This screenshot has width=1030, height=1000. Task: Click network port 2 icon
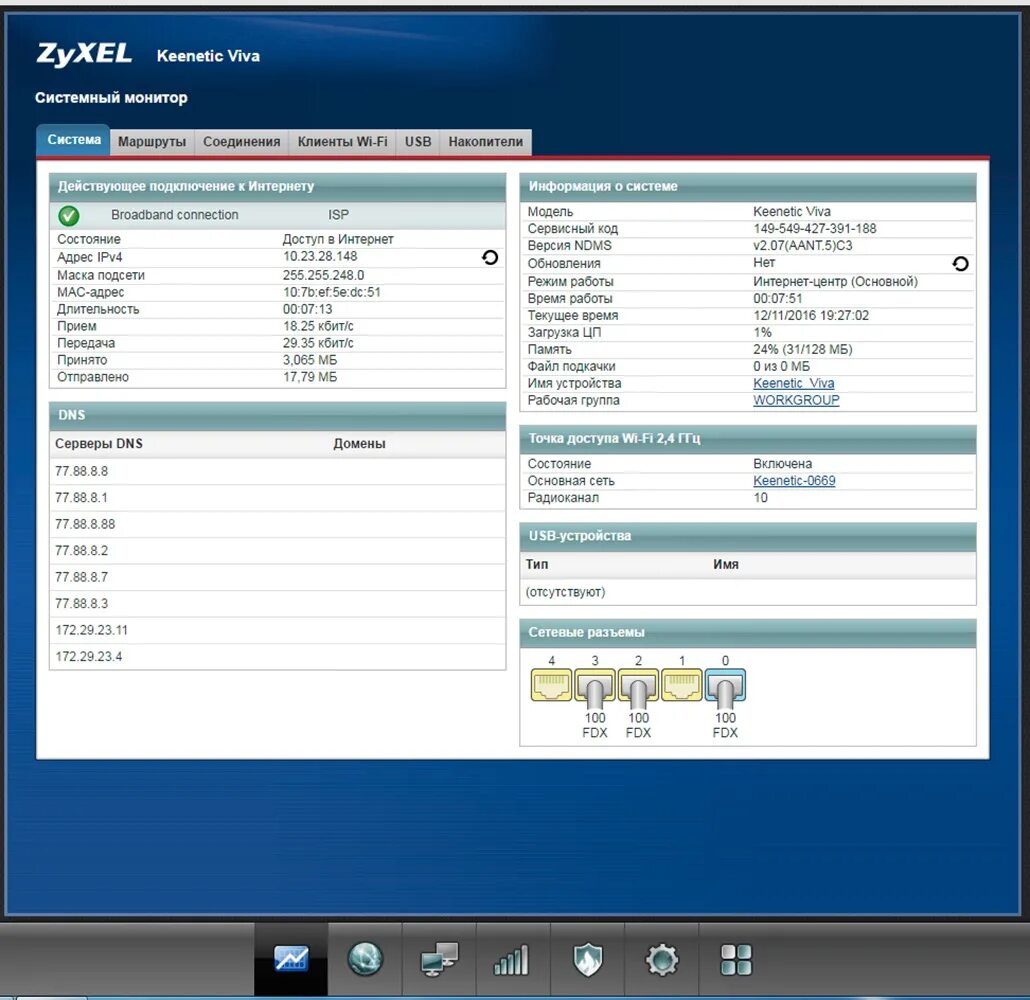pos(638,685)
